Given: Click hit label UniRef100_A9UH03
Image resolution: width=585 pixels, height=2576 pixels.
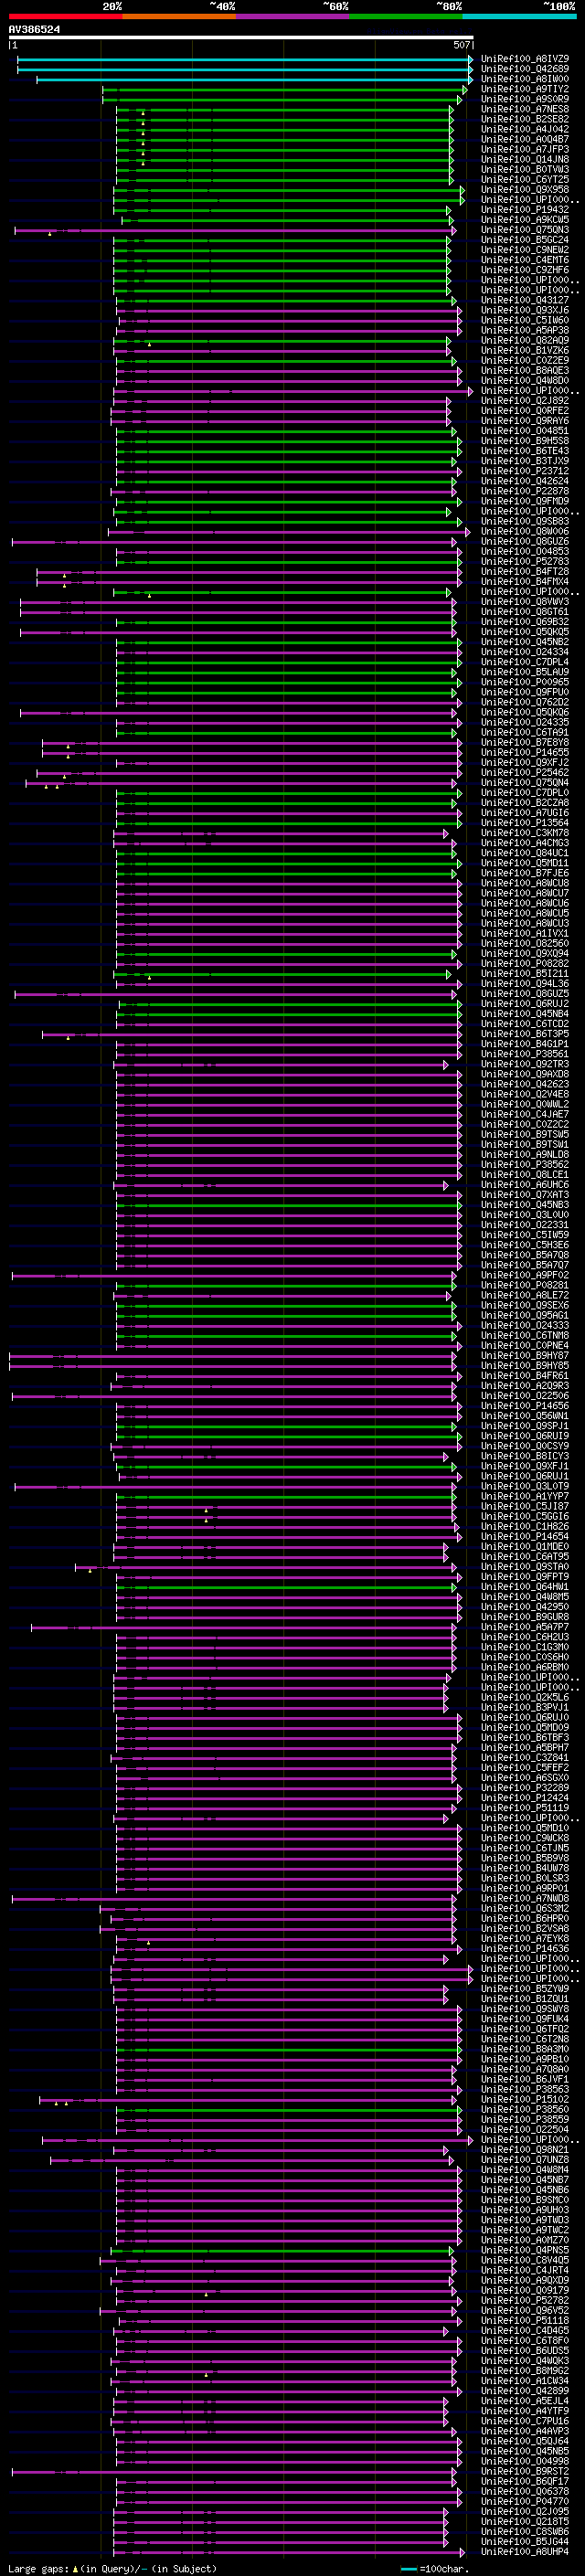Looking at the screenshot, I should pos(525,2210).
